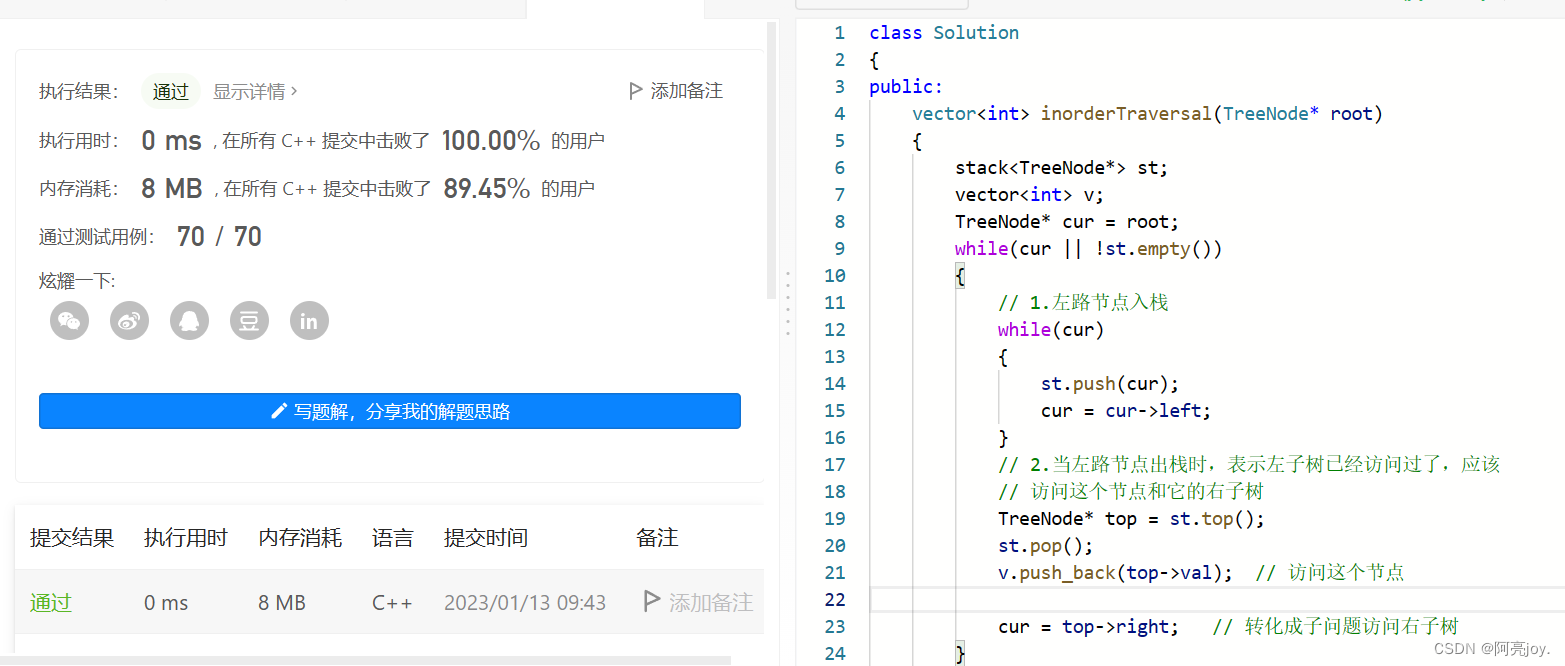This screenshot has height=666, width=1565.
Task: Click the TreeNode* top = st.top(); line
Action: pyautogui.click(x=1131, y=519)
